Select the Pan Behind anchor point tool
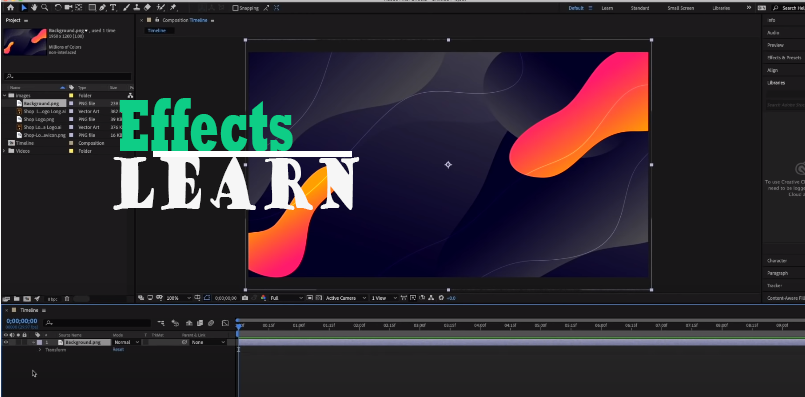This screenshot has height=397, width=805. pyautogui.click(x=79, y=8)
